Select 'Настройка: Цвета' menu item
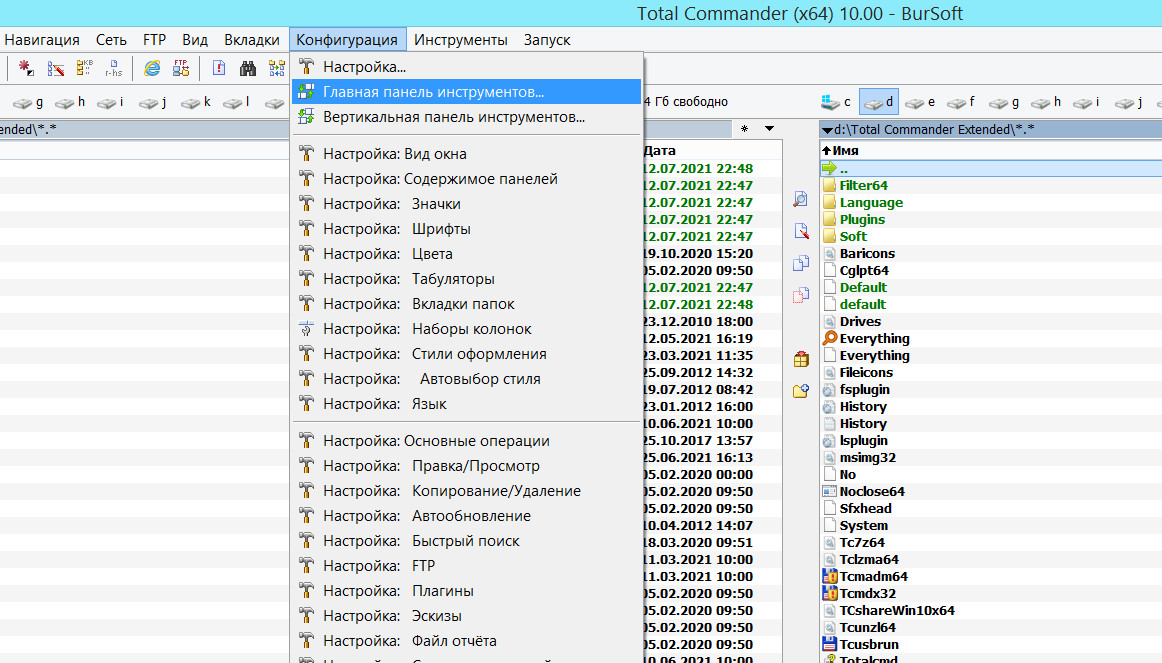The height and width of the screenshot is (663, 1162). (x=387, y=254)
